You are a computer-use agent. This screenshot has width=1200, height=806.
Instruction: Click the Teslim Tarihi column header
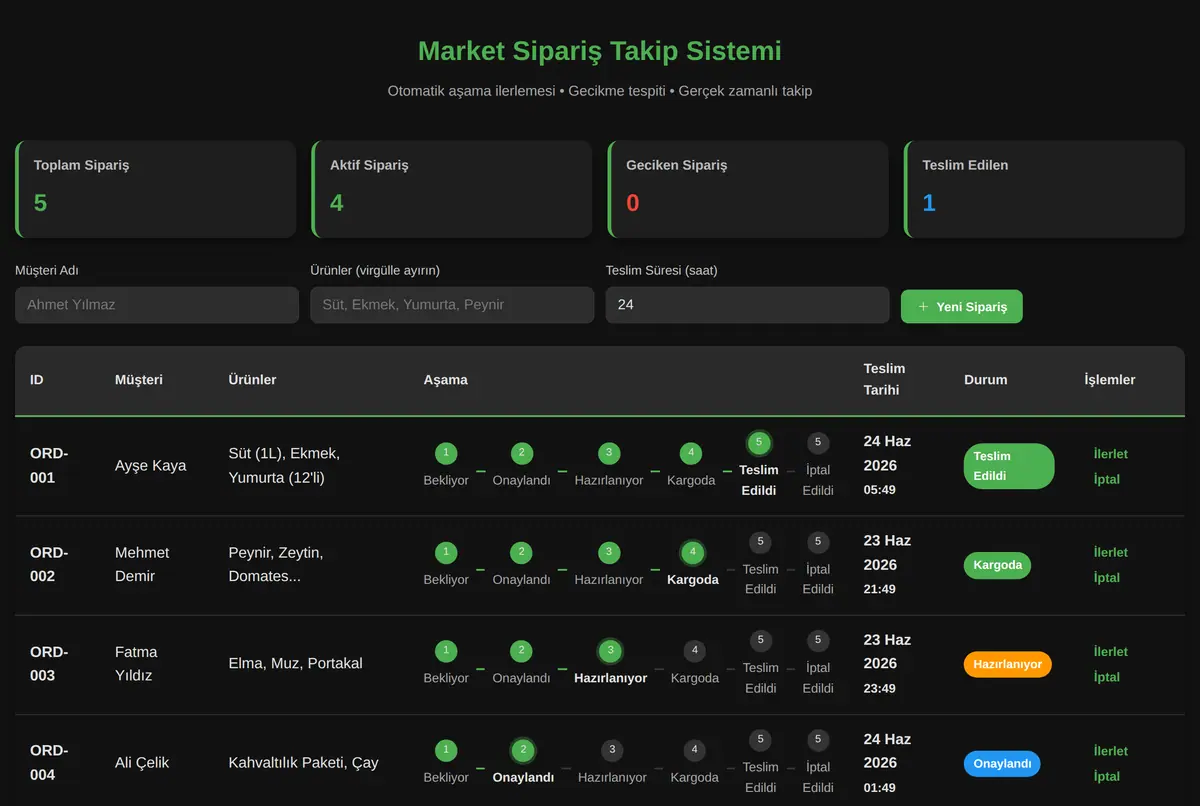click(885, 380)
